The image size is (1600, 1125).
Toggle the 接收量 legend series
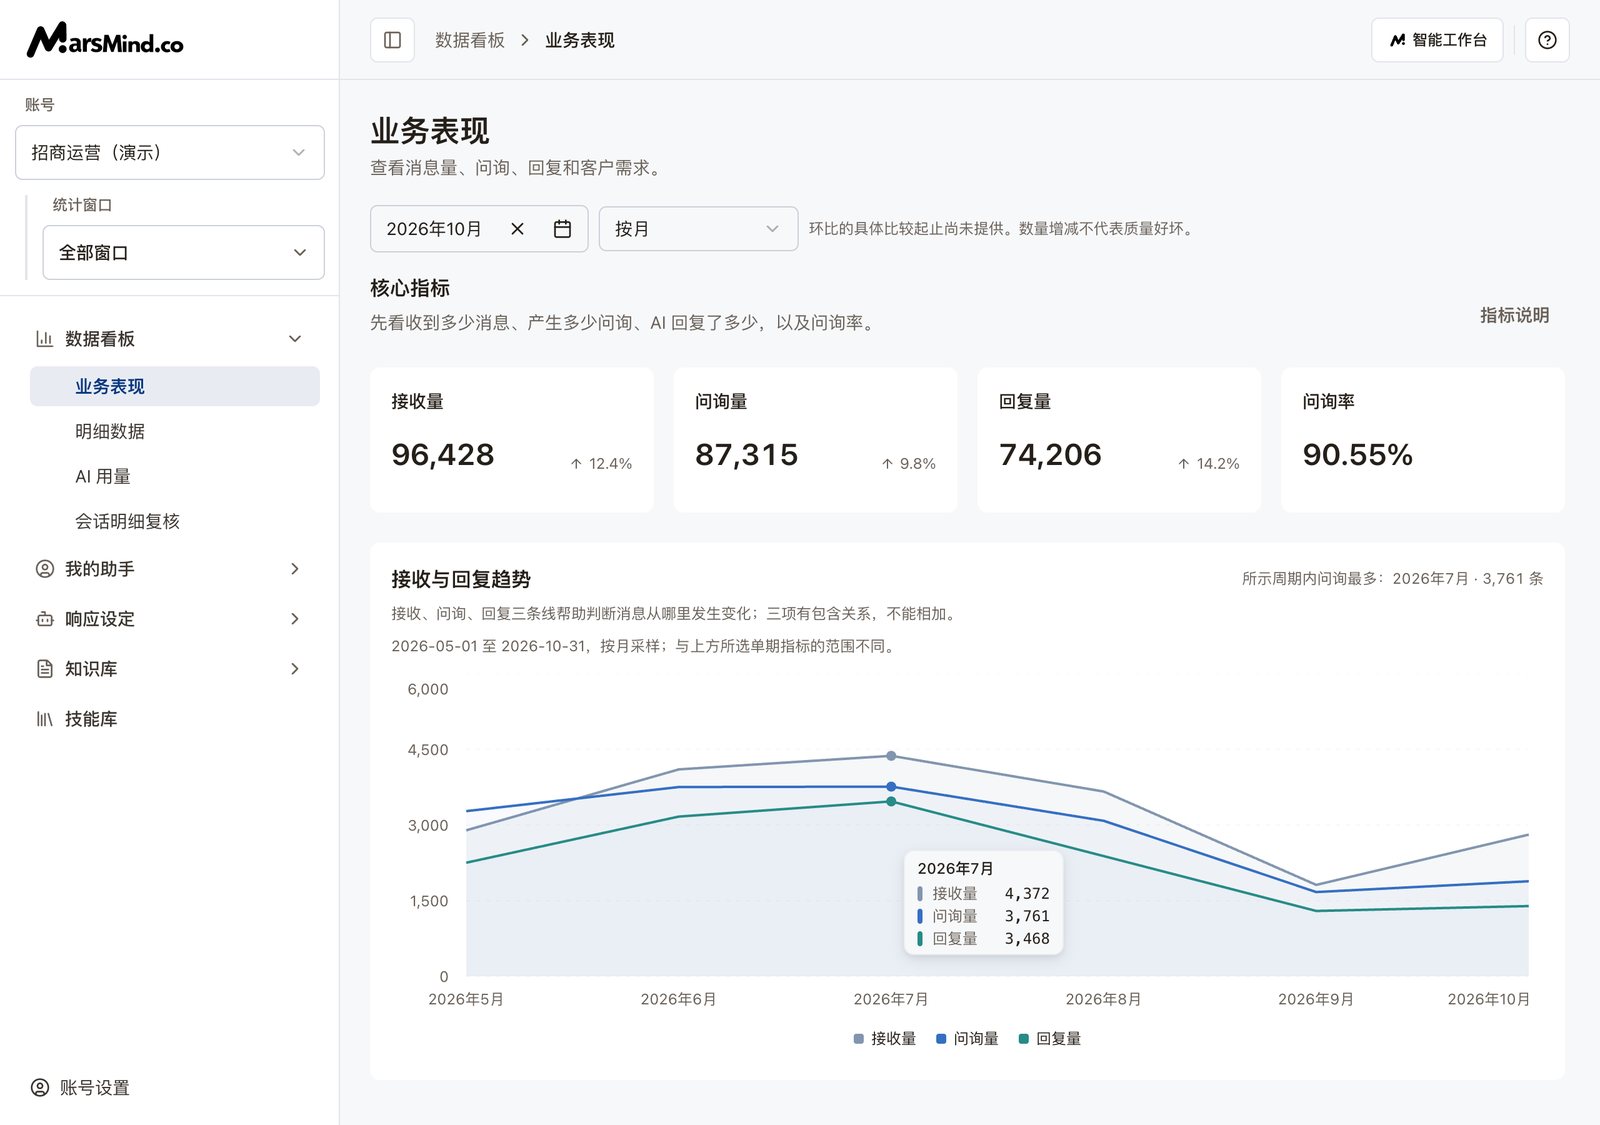pyautogui.click(x=884, y=1039)
